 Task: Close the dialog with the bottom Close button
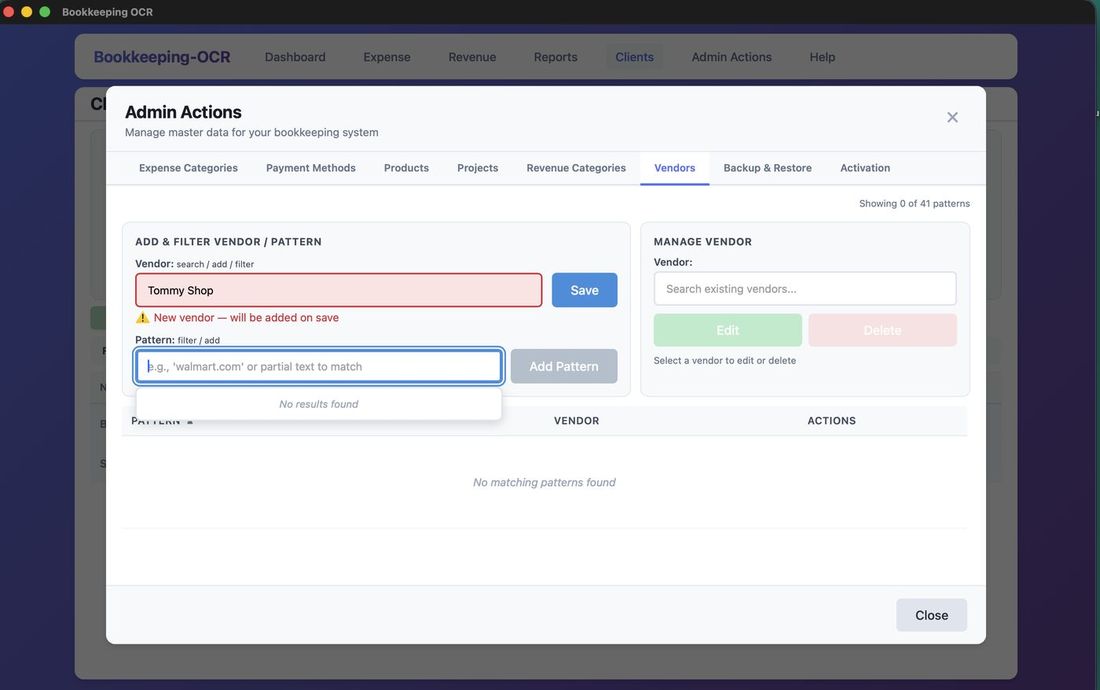click(931, 615)
